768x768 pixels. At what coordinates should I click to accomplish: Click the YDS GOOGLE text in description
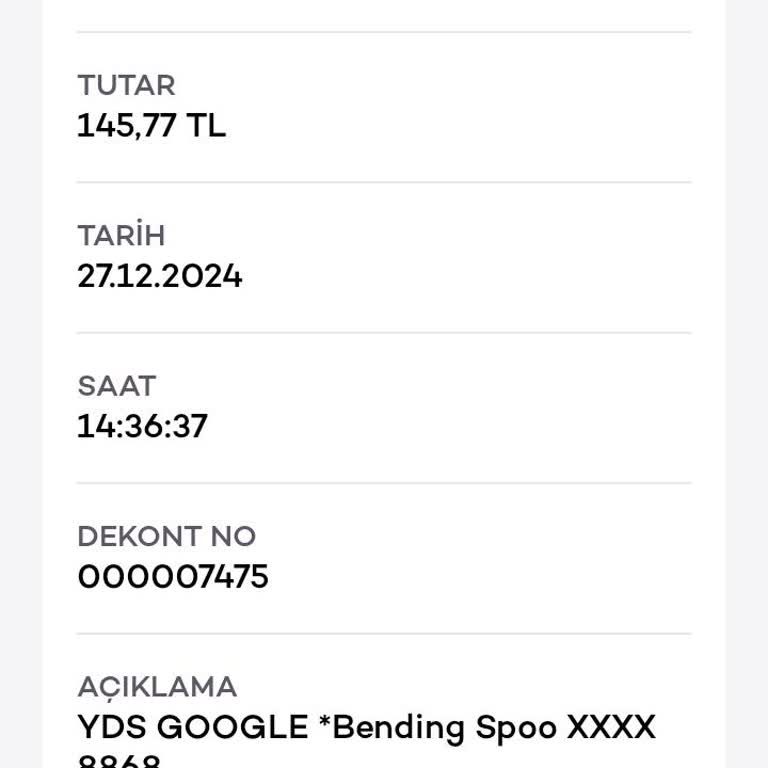(x=193, y=727)
